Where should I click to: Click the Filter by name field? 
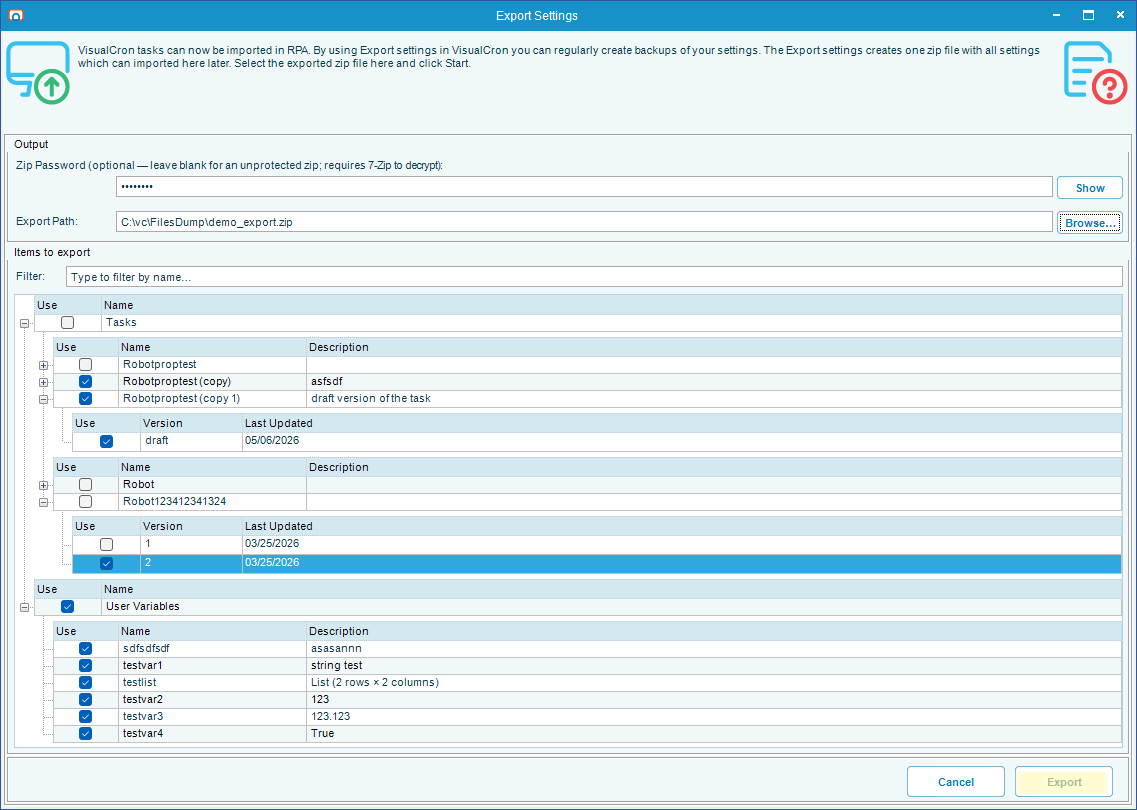(x=594, y=277)
